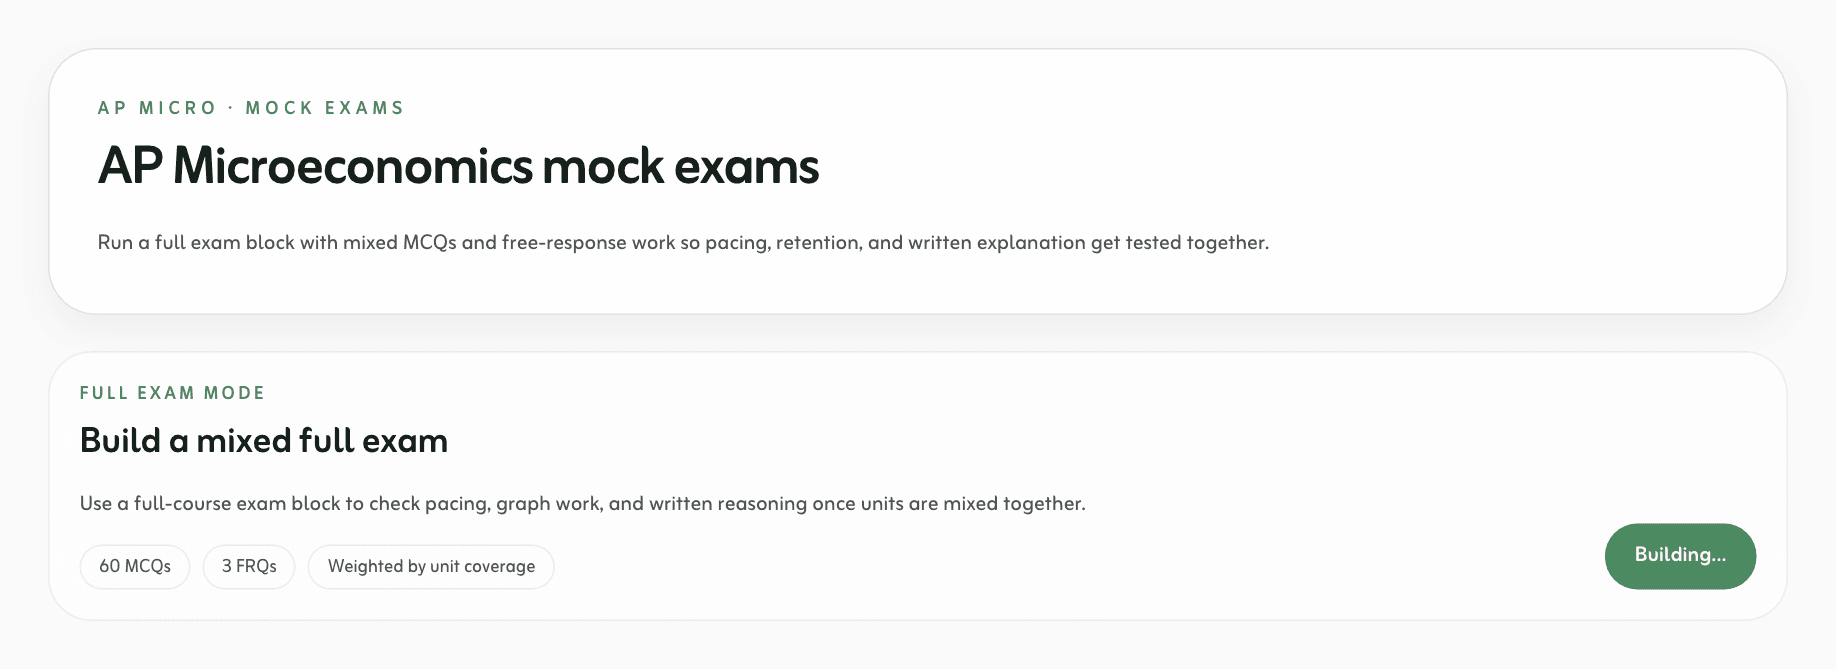Click the Build a mixed full exam heading
Screen dimensions: 1836x669
(x=264, y=441)
